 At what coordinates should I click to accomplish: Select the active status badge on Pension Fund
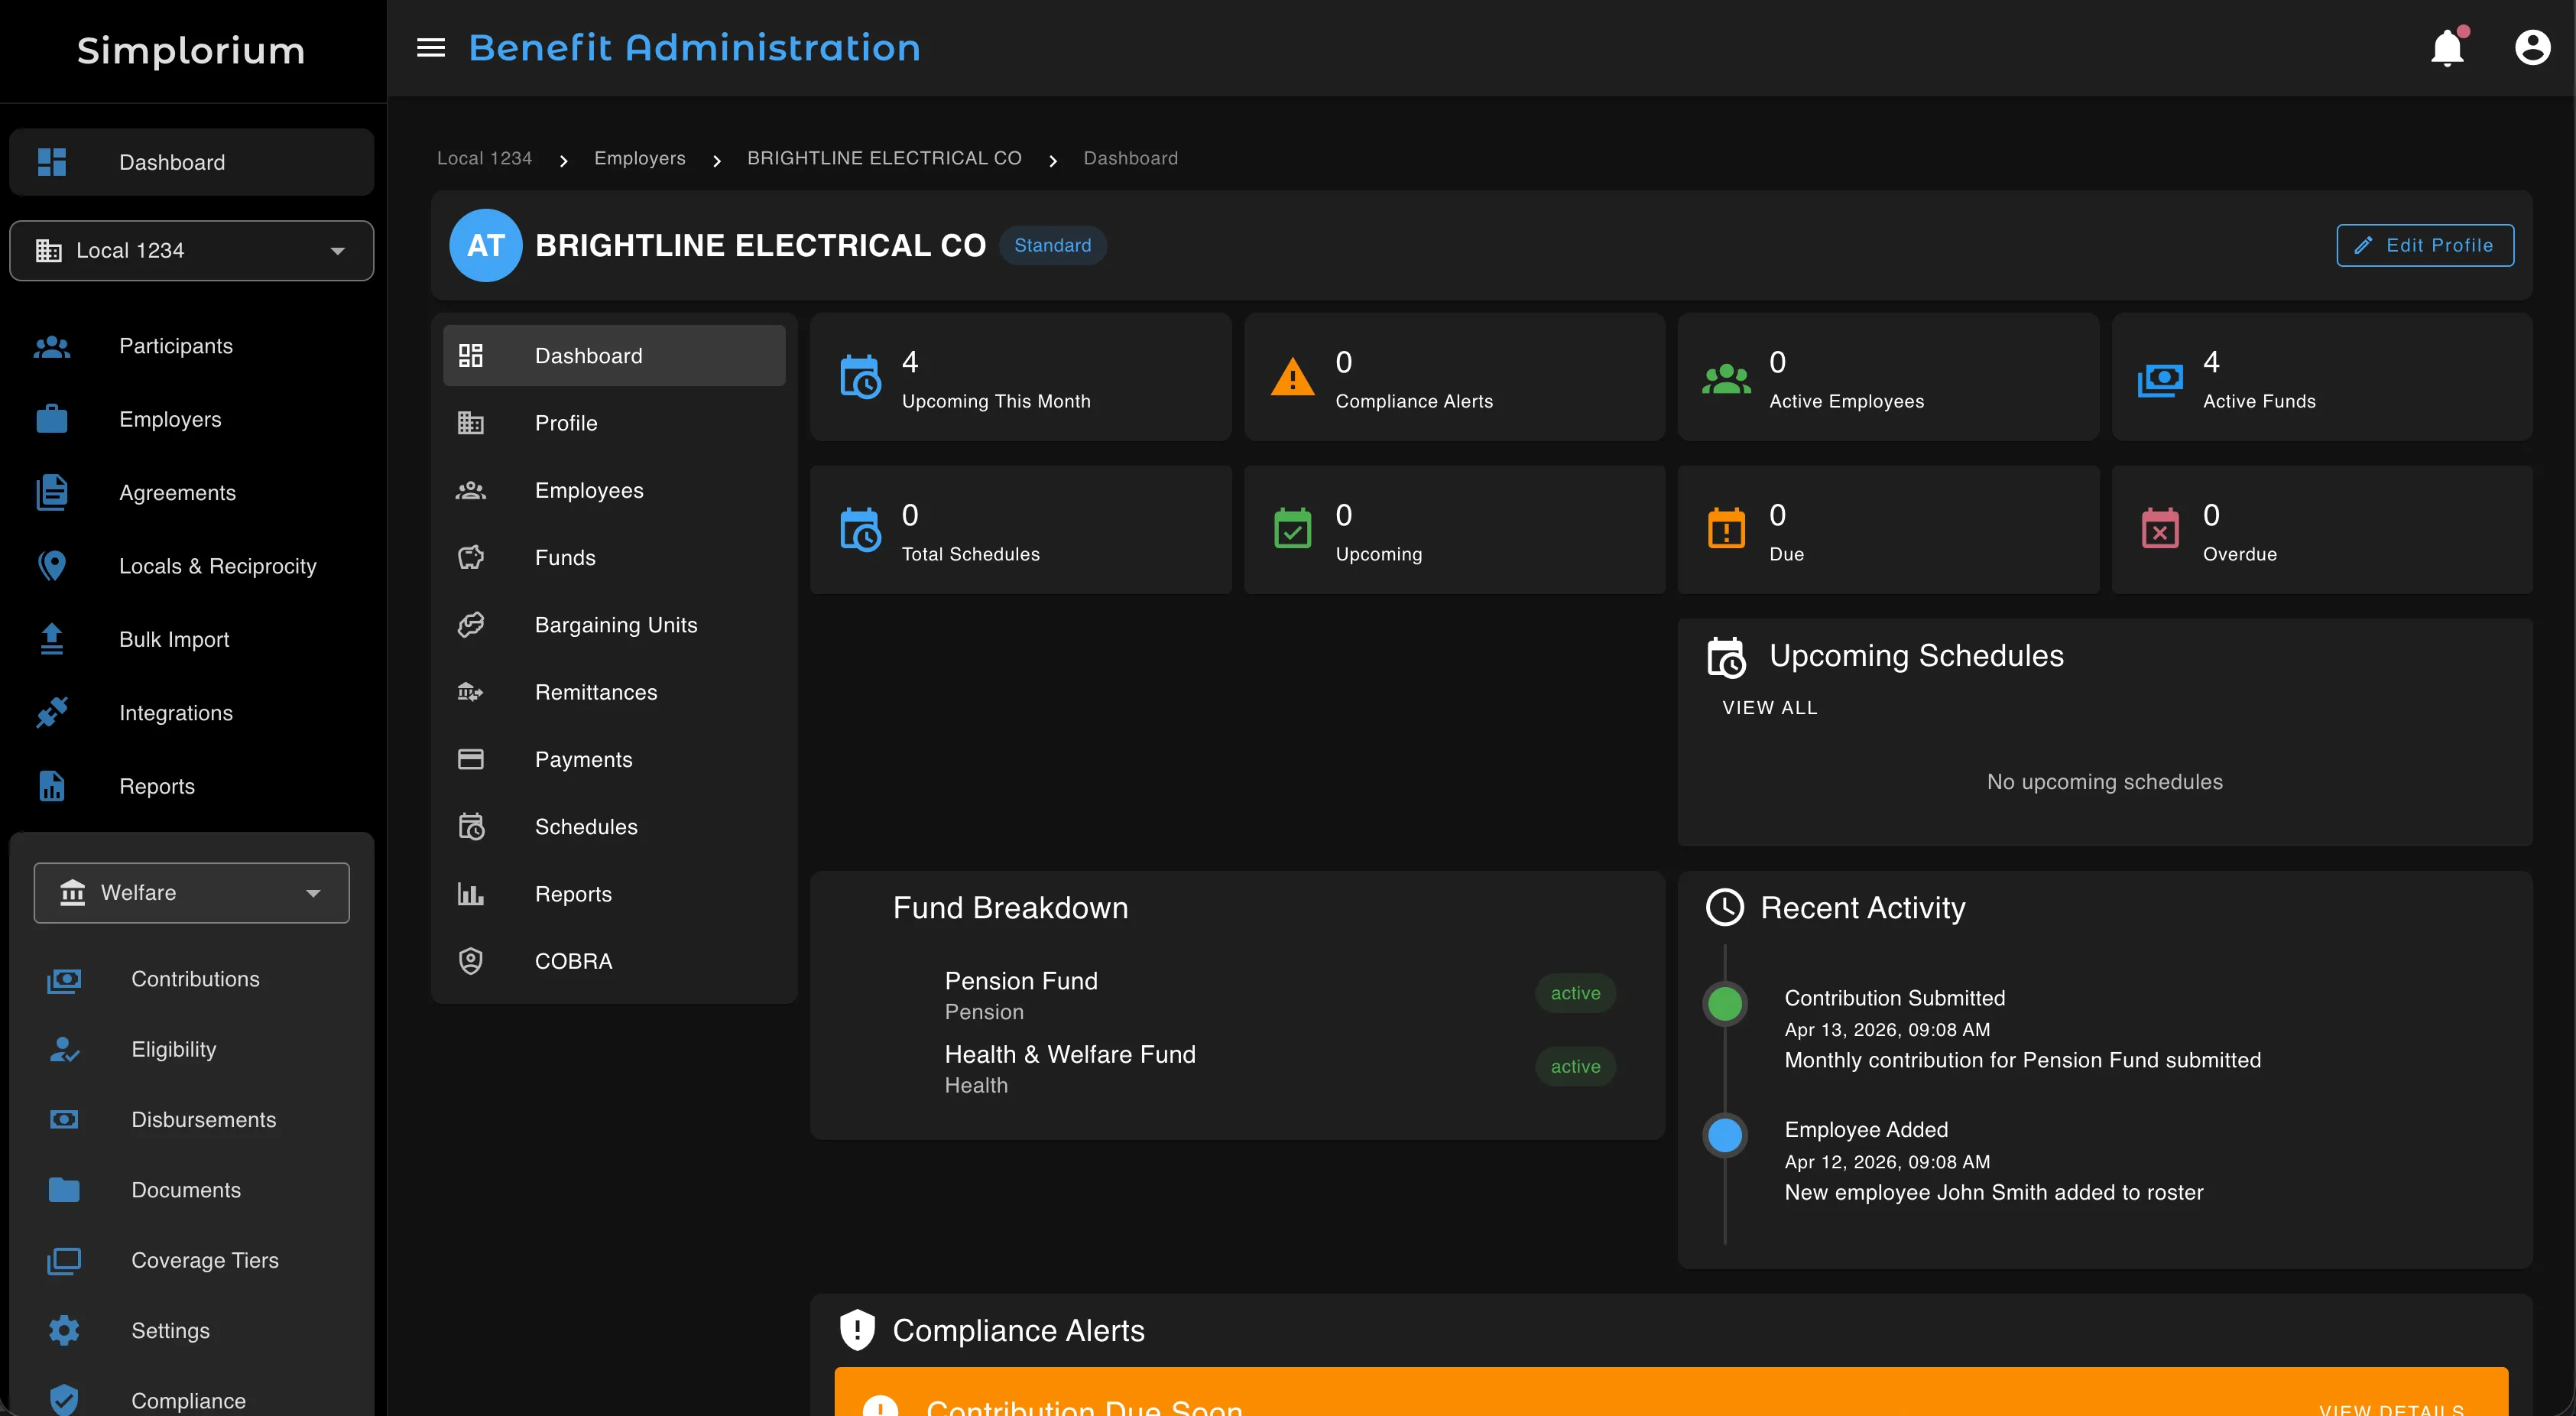pos(1575,992)
